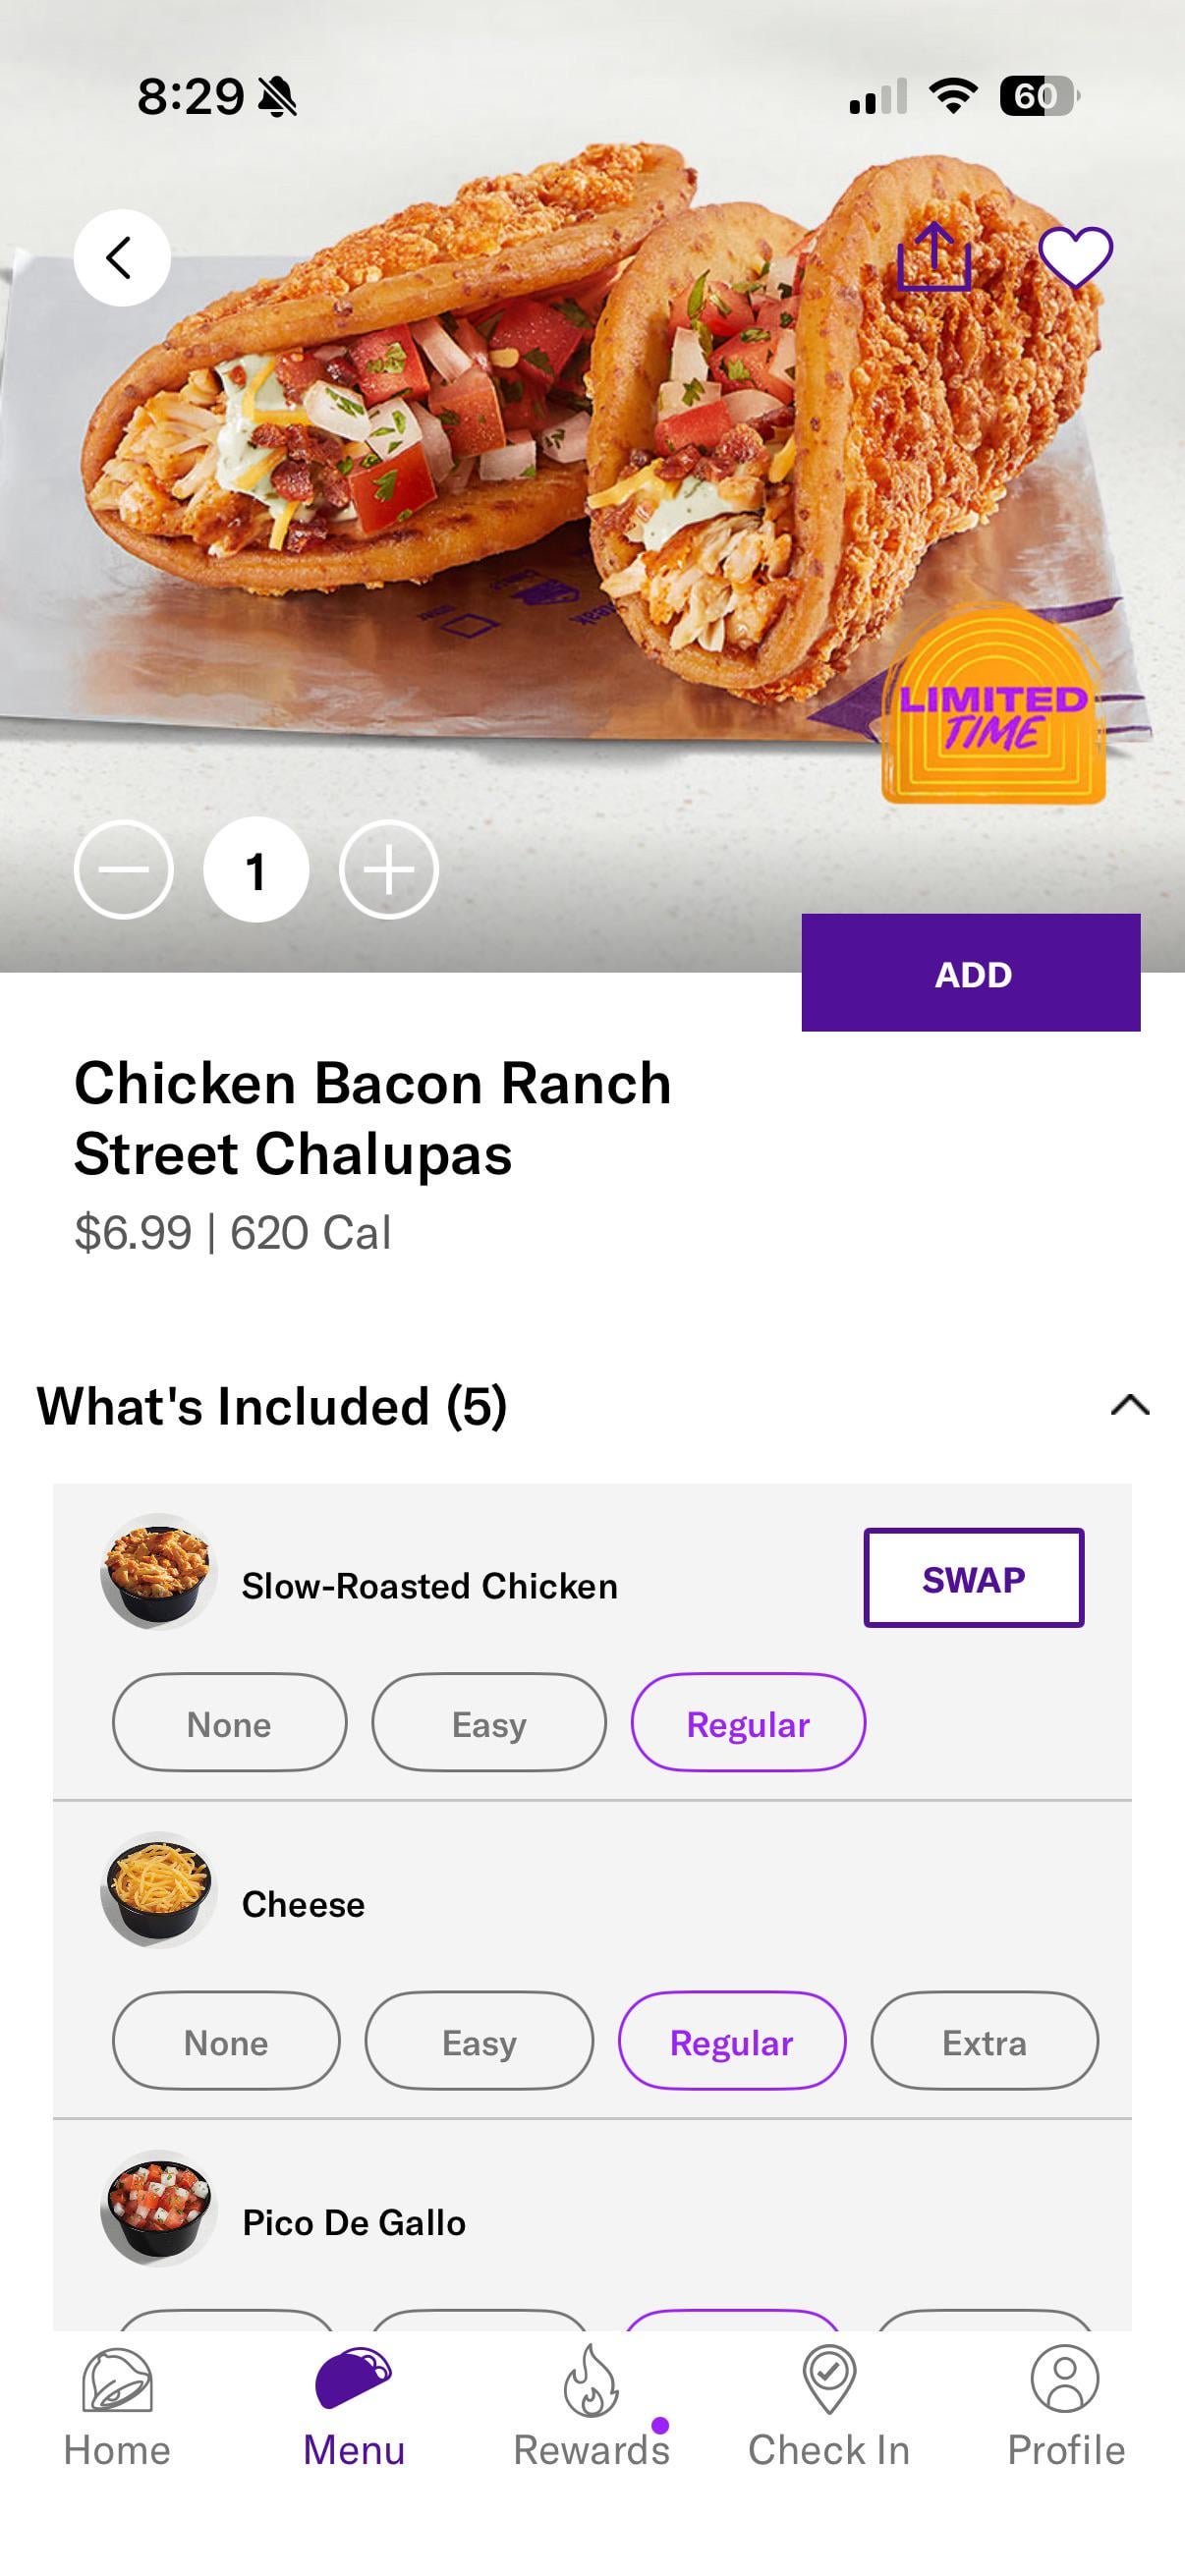Go to the Check In tab

point(829,2408)
